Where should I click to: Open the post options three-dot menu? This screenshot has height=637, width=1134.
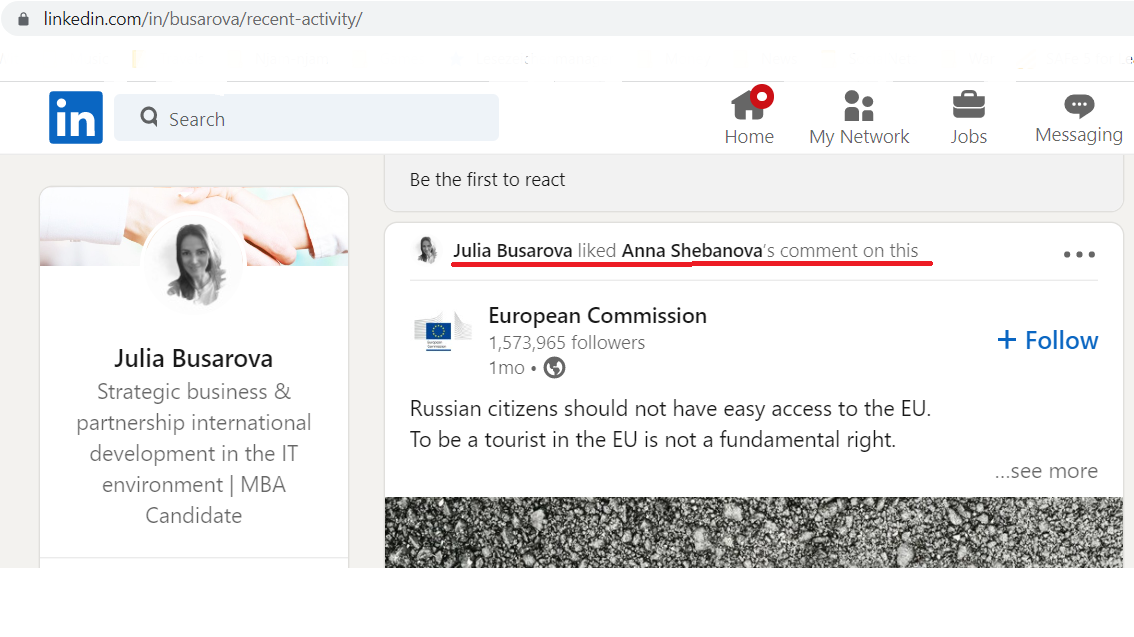click(x=1079, y=254)
